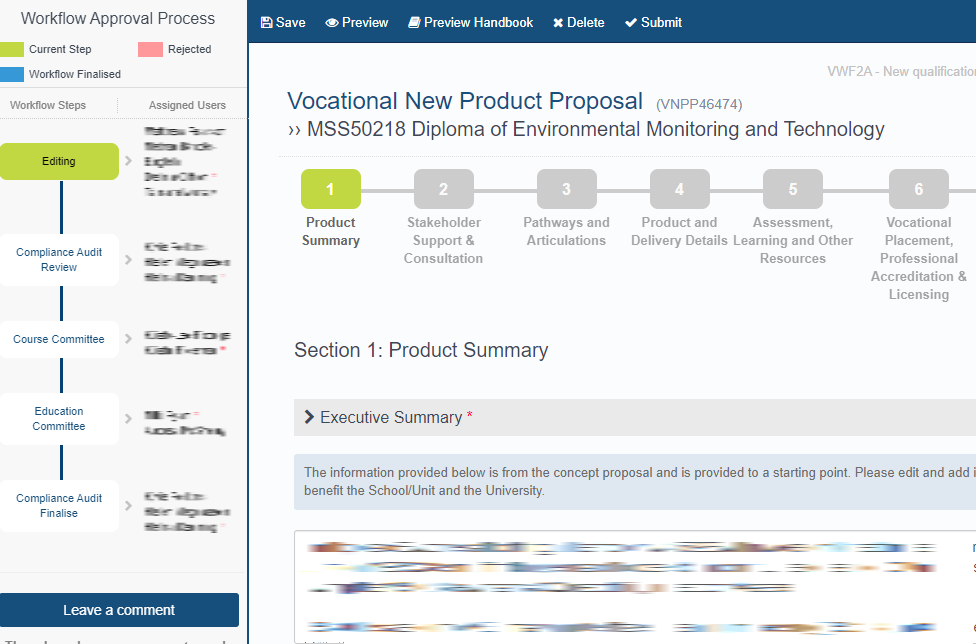Expand assigned users for Editing step
Image resolution: width=976 pixels, height=644 pixels.
(128, 161)
